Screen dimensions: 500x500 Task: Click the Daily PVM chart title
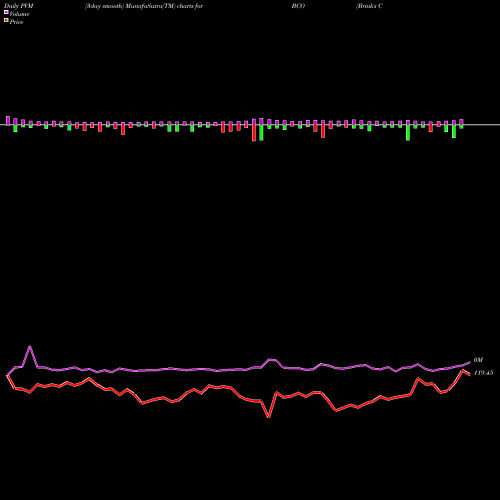point(19,6)
